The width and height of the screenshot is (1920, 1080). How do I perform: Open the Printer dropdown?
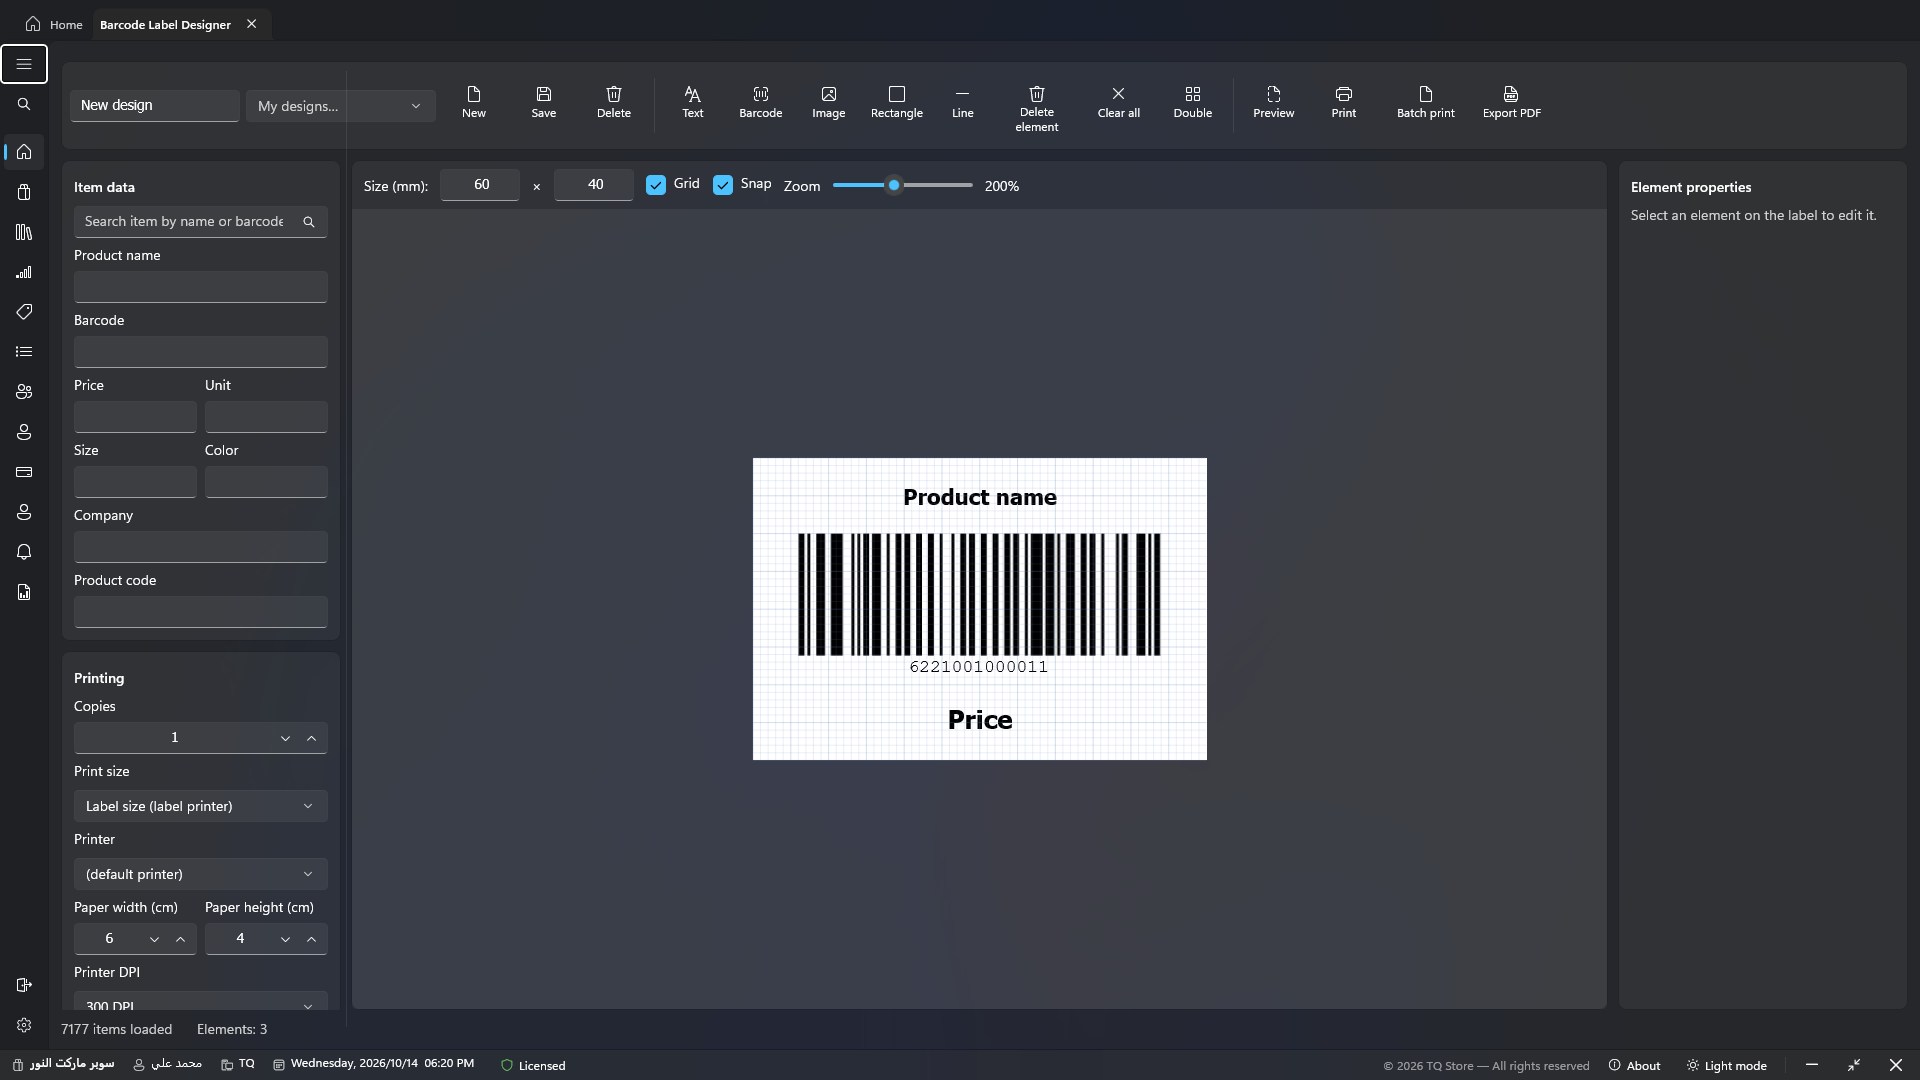coord(200,874)
